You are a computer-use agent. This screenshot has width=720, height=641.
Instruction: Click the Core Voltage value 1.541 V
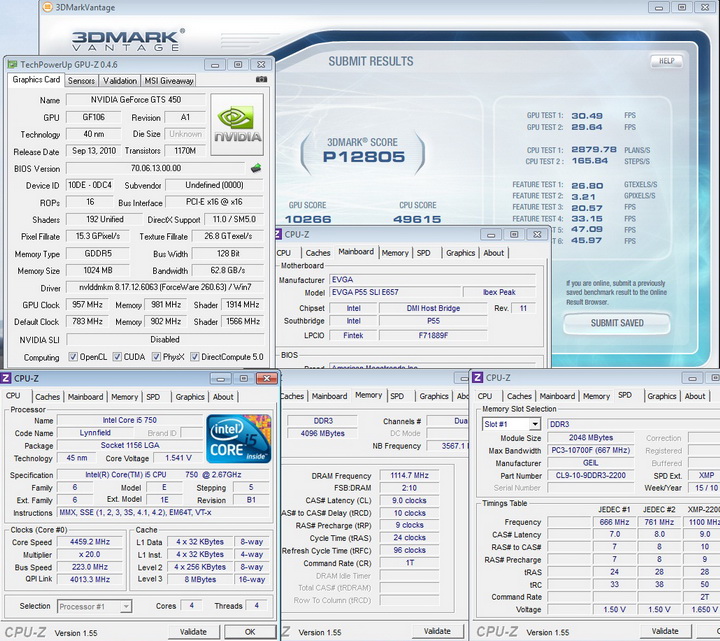[178, 458]
